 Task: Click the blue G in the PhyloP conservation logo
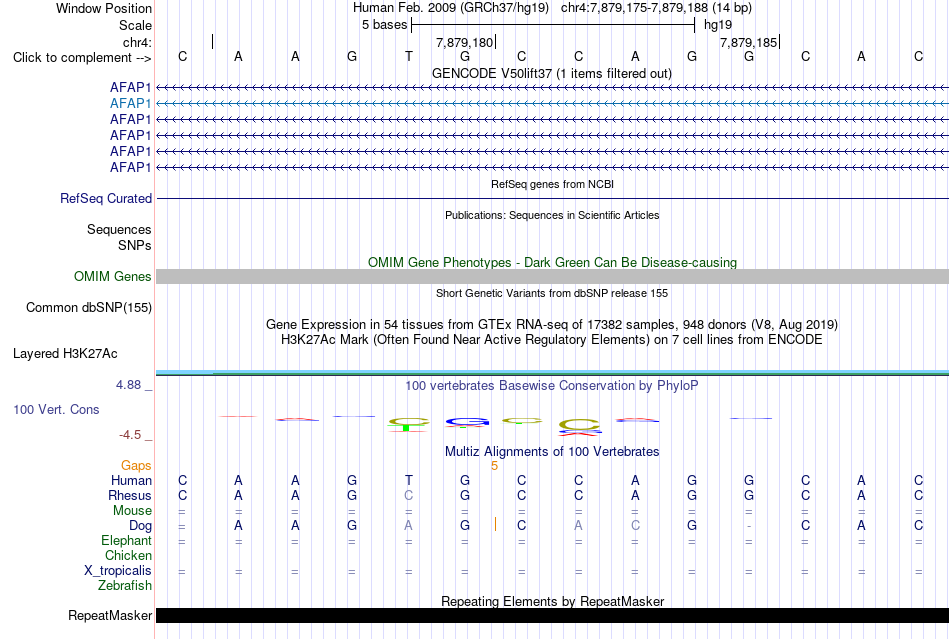tap(467, 422)
